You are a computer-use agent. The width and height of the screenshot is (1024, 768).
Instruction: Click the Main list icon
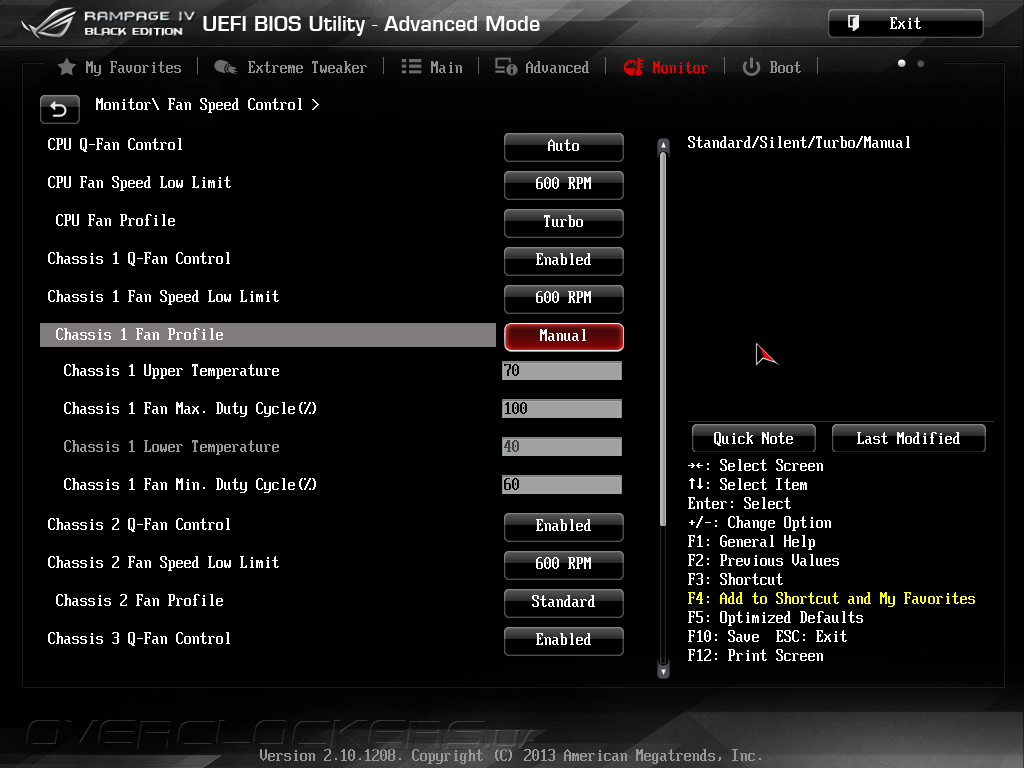(x=411, y=67)
